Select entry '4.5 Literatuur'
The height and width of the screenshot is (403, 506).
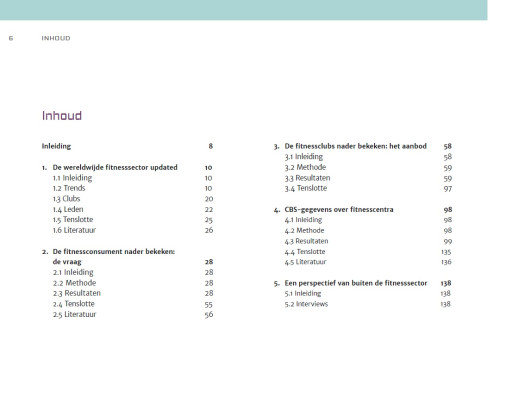pos(305,262)
